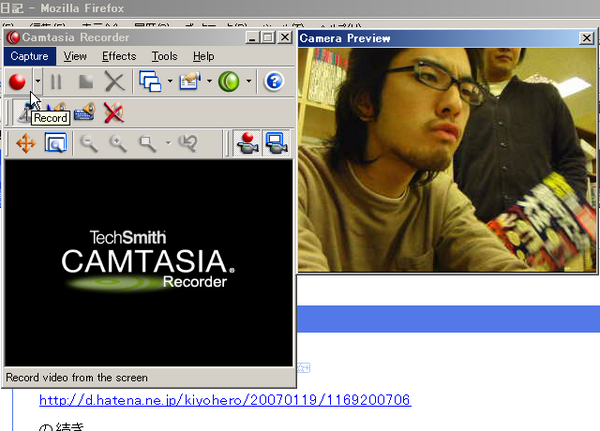Click the red crossed-out speaker icon
The height and width of the screenshot is (431, 600).
114,112
